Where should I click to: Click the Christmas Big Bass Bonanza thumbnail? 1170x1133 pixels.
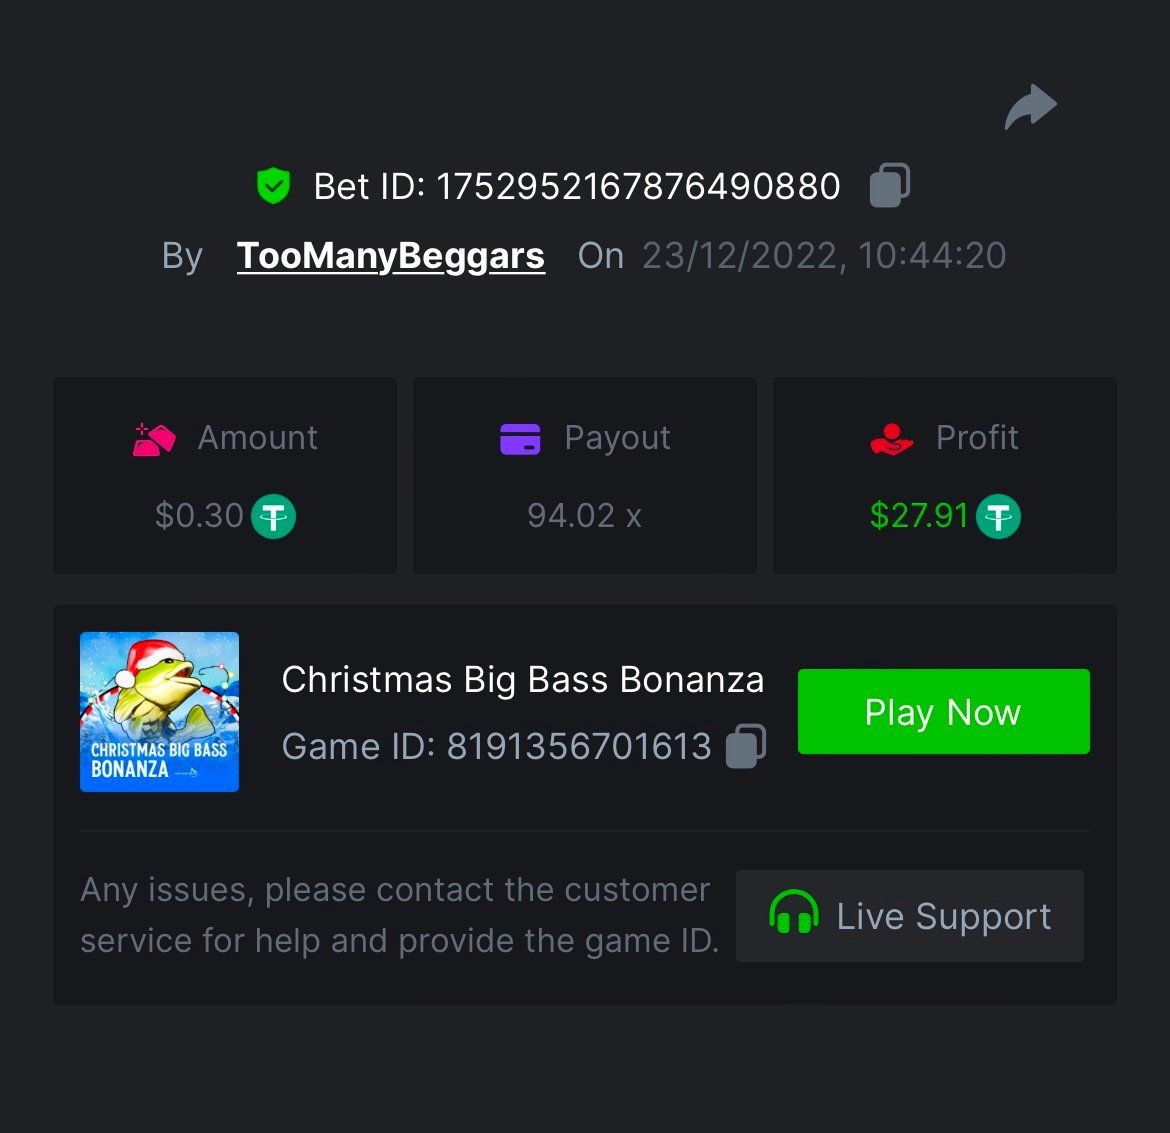click(x=160, y=712)
